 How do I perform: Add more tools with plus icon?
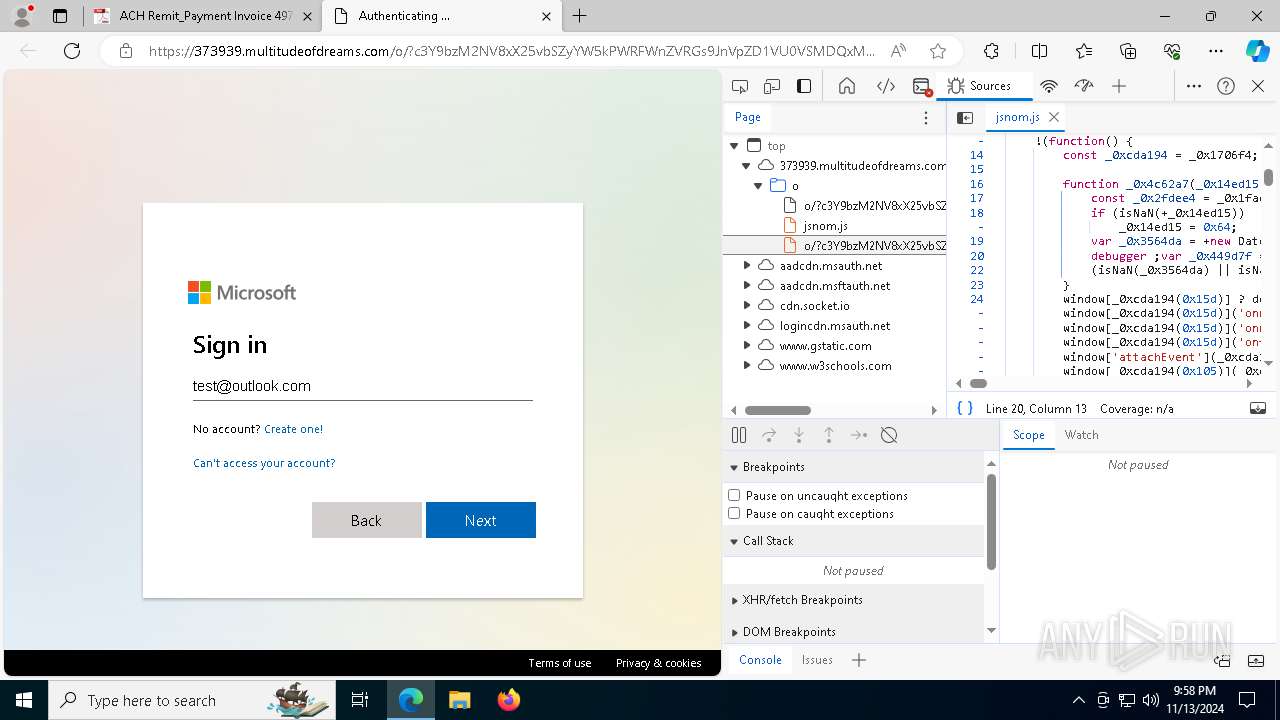coord(1119,86)
